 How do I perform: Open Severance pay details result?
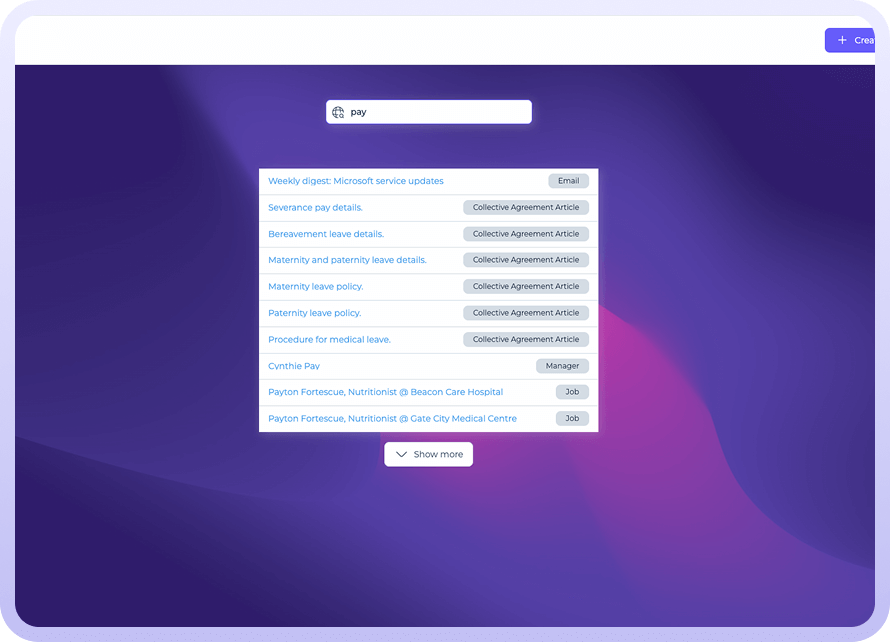(315, 208)
